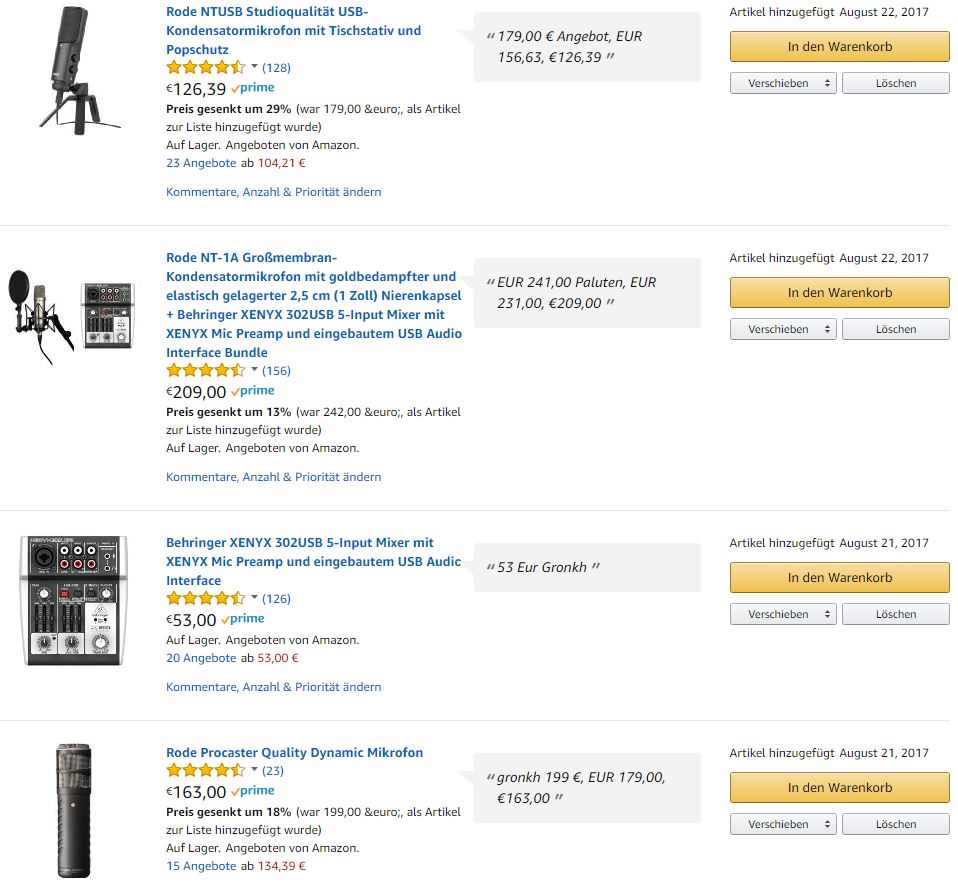
Task: Expand rating popover arrow for Rode NT-1A bundle
Action: [254, 371]
